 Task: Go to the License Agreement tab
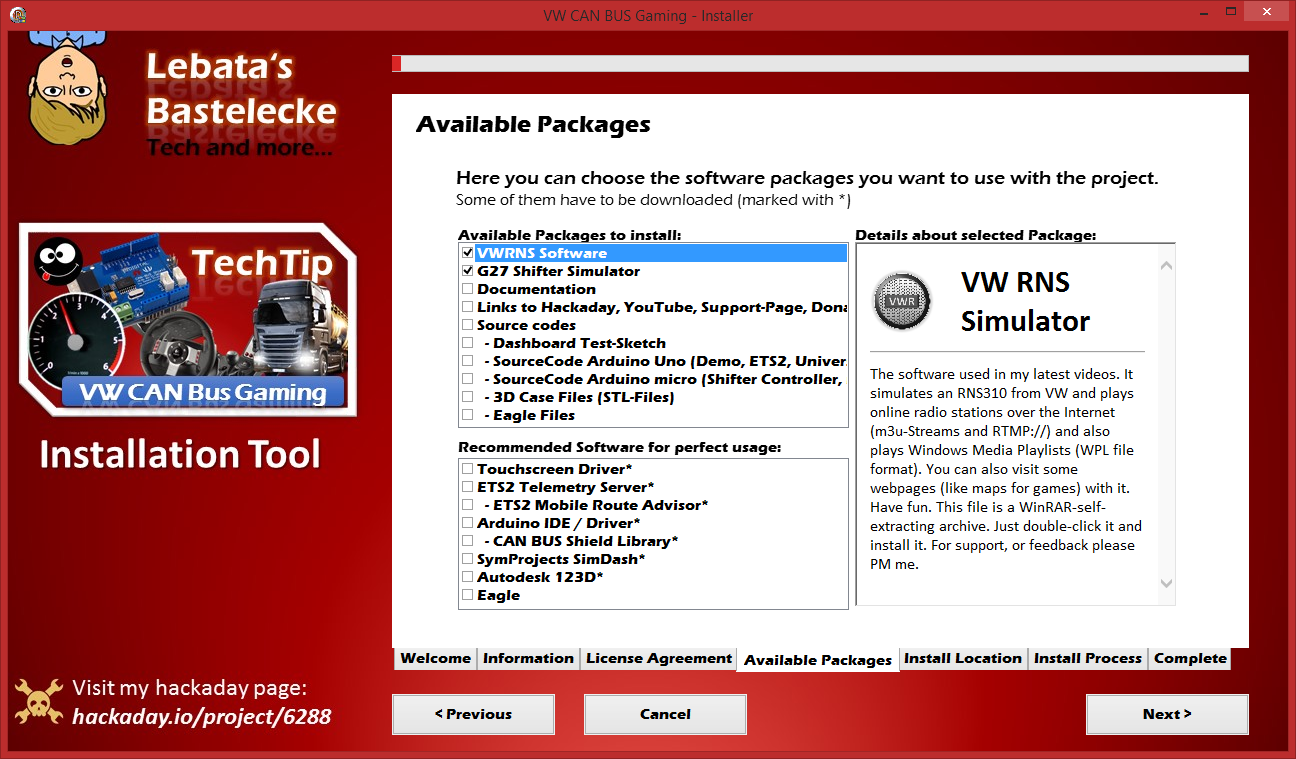[659, 658]
